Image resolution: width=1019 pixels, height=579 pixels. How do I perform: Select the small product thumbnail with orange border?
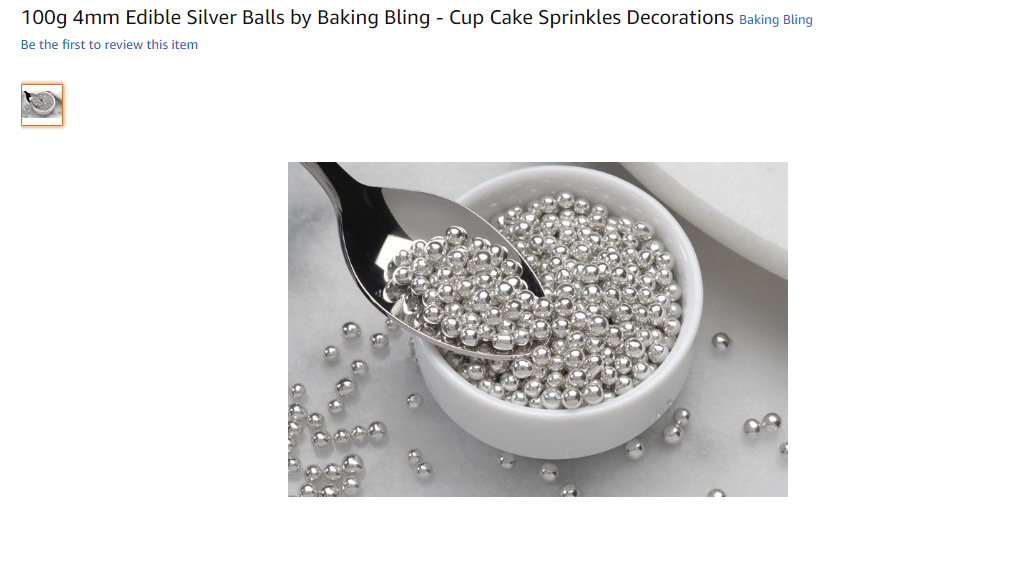pyautogui.click(x=42, y=105)
